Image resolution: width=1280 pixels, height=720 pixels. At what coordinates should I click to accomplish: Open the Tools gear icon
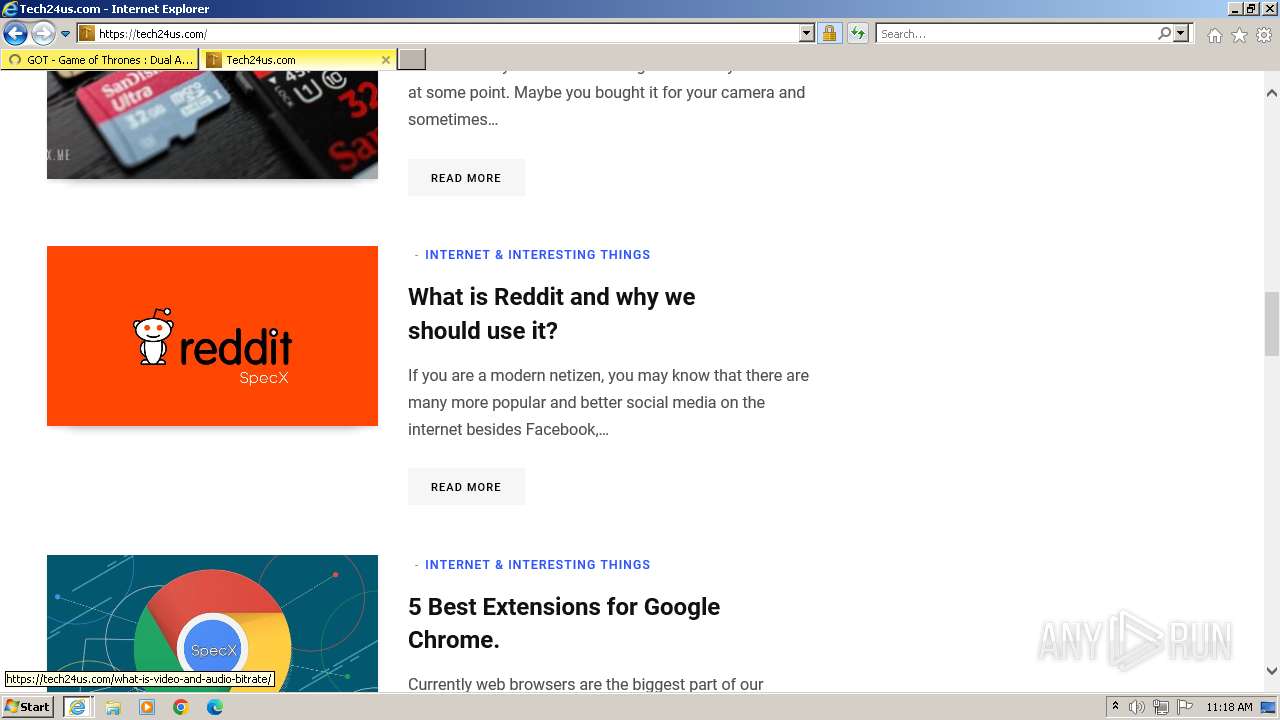click(1264, 35)
